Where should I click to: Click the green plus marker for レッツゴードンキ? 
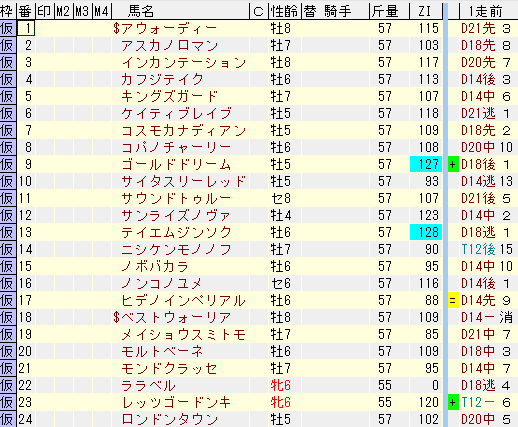click(453, 402)
